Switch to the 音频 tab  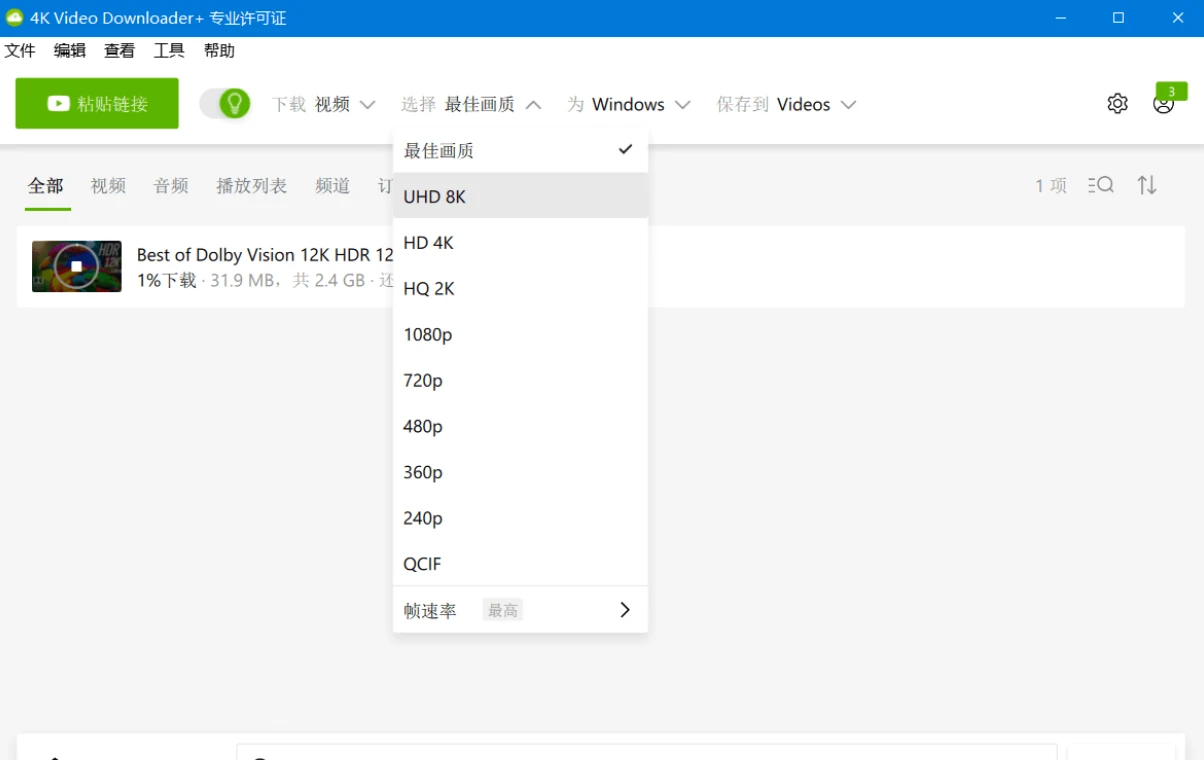coord(170,185)
